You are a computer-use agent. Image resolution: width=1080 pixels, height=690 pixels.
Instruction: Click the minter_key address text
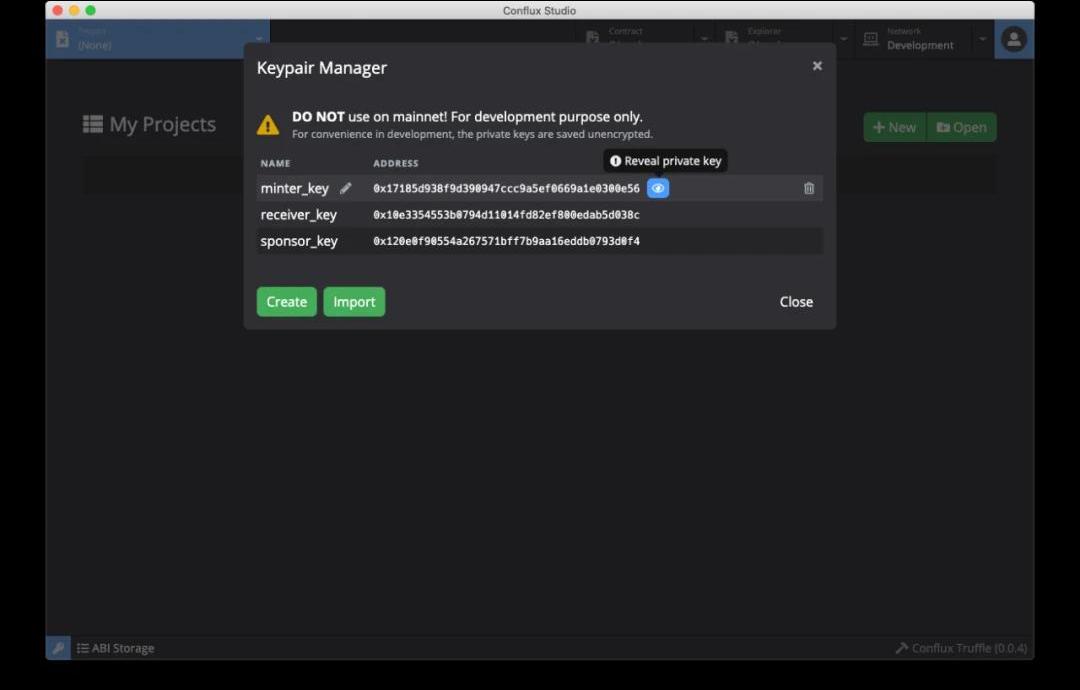(506, 188)
